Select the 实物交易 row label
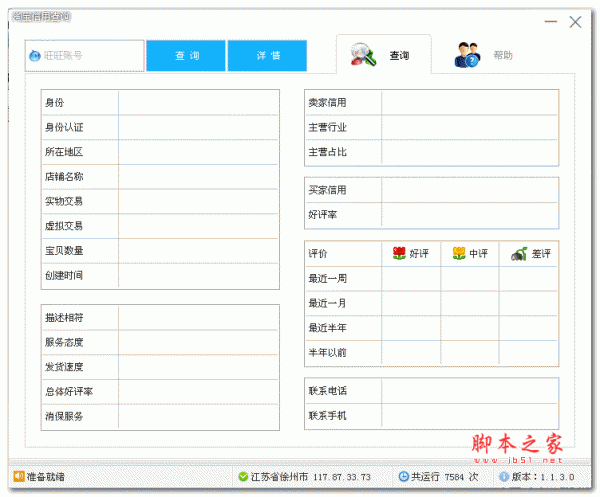 (64, 201)
